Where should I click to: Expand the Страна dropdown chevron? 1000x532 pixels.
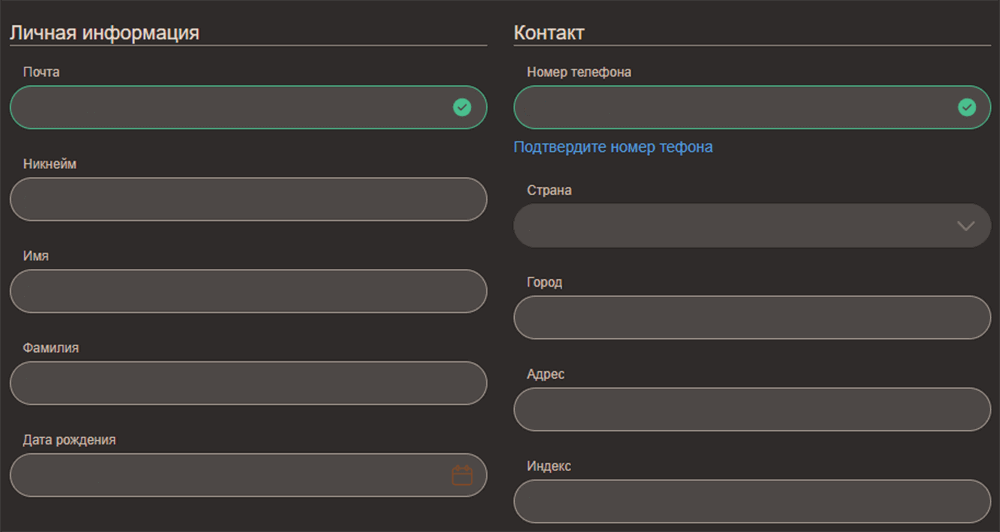pos(965,226)
